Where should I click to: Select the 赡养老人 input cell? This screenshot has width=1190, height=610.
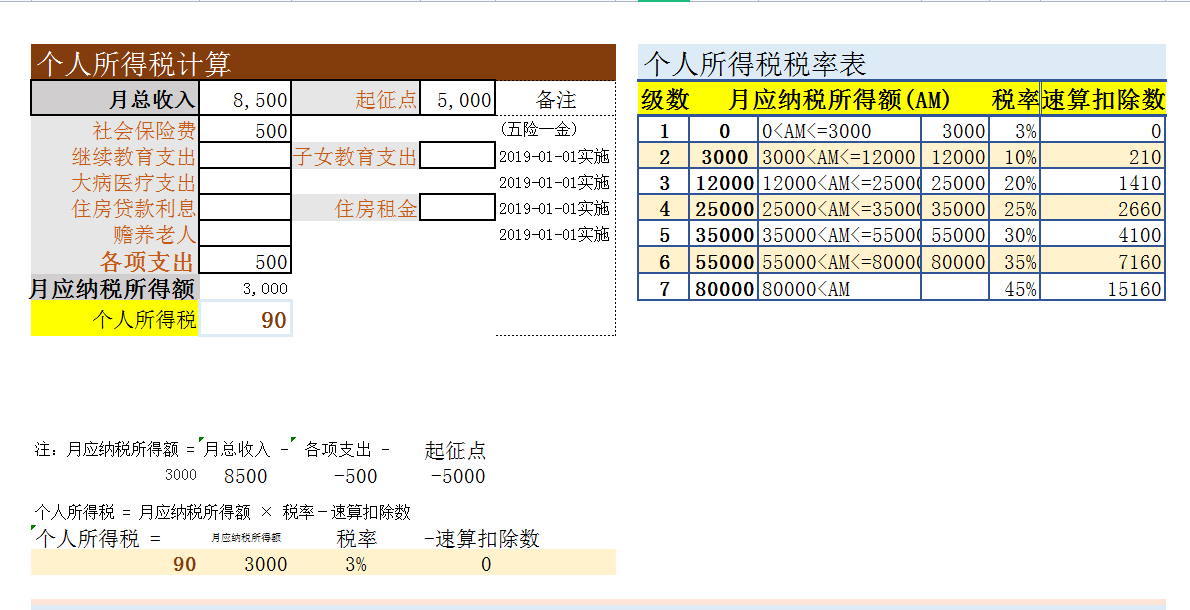coord(247,233)
